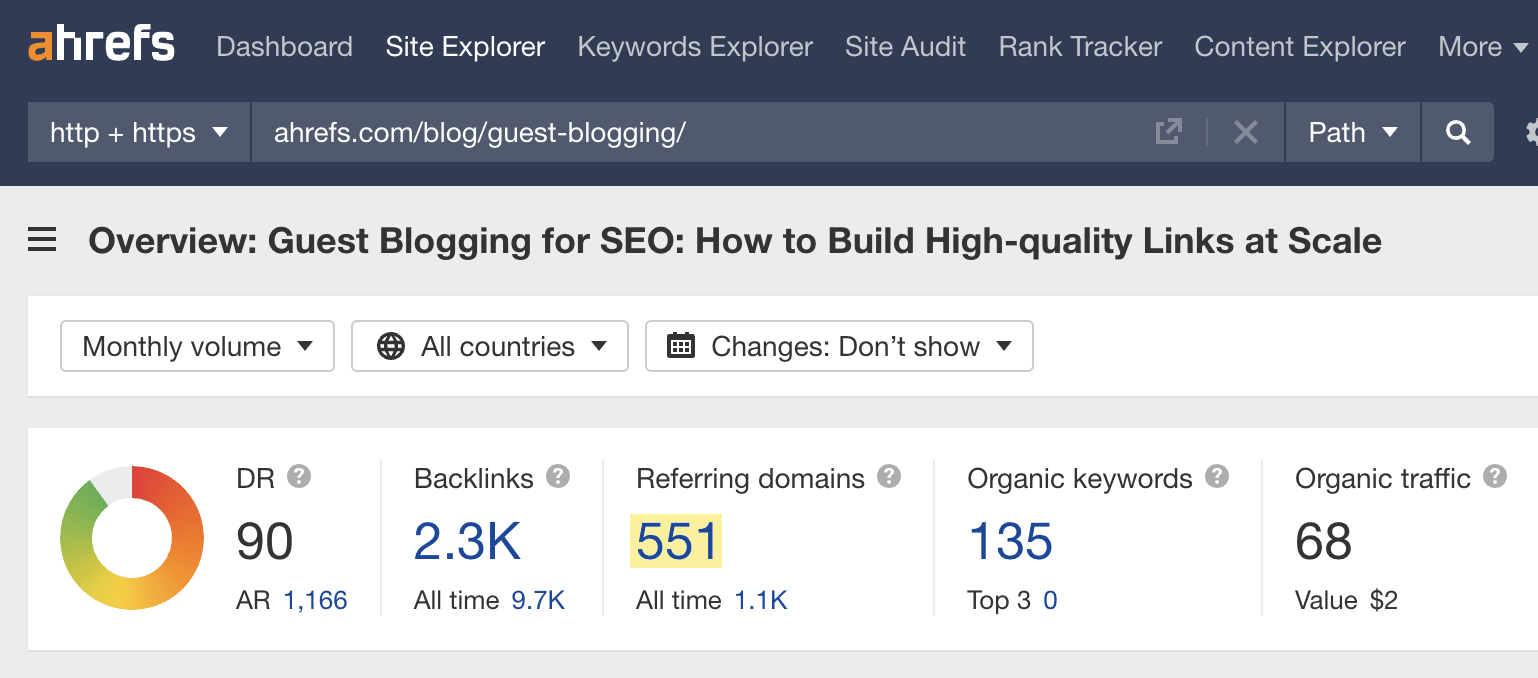Image resolution: width=1538 pixels, height=678 pixels.
Task: Open the Path mode dropdown
Action: click(x=1353, y=132)
